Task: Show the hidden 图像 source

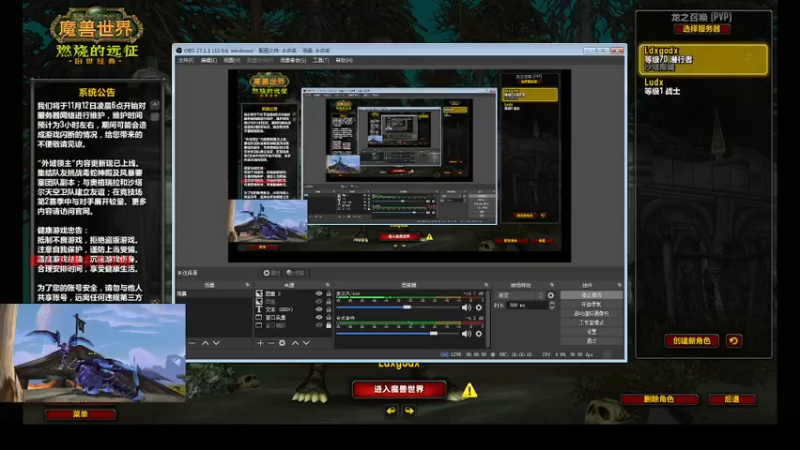Action: [319, 302]
